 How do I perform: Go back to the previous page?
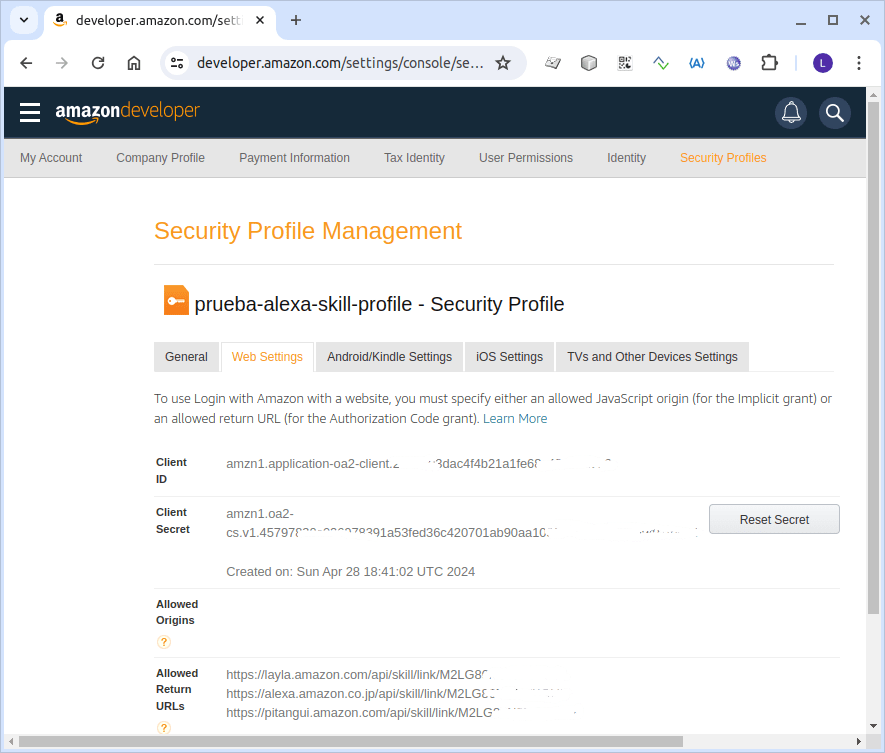(x=26, y=63)
